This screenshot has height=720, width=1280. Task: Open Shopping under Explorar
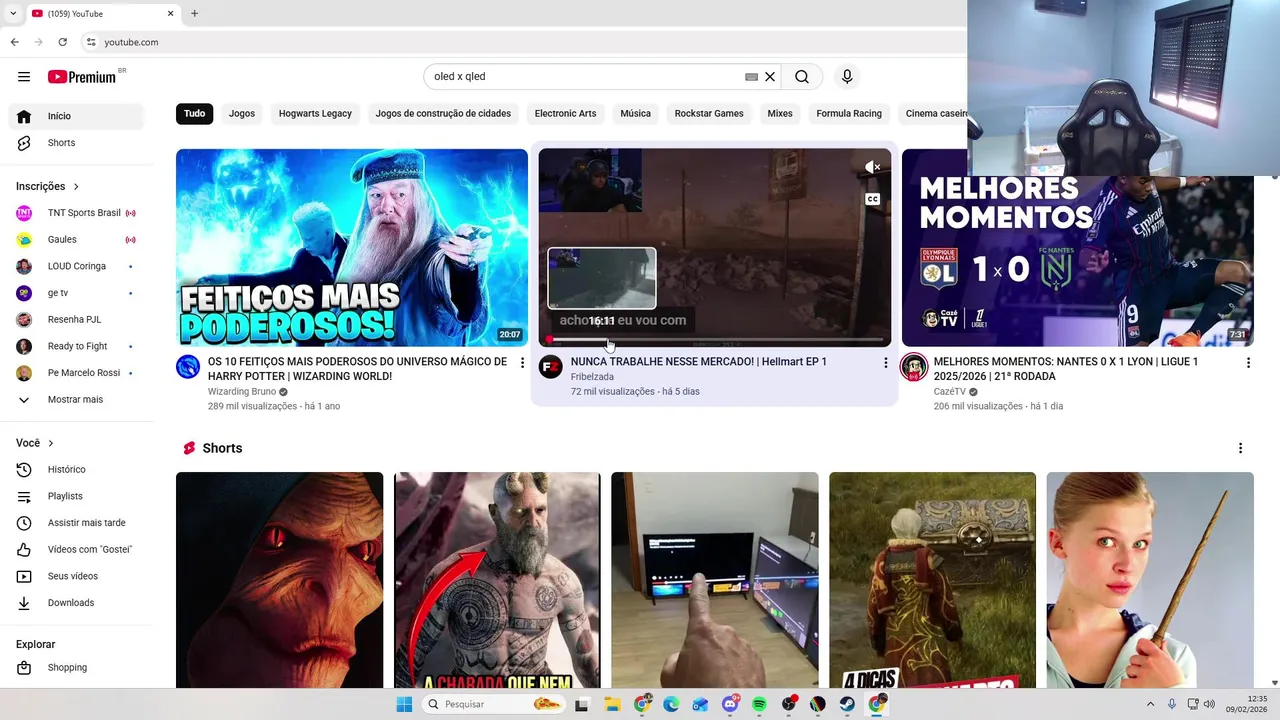tap(76, 668)
